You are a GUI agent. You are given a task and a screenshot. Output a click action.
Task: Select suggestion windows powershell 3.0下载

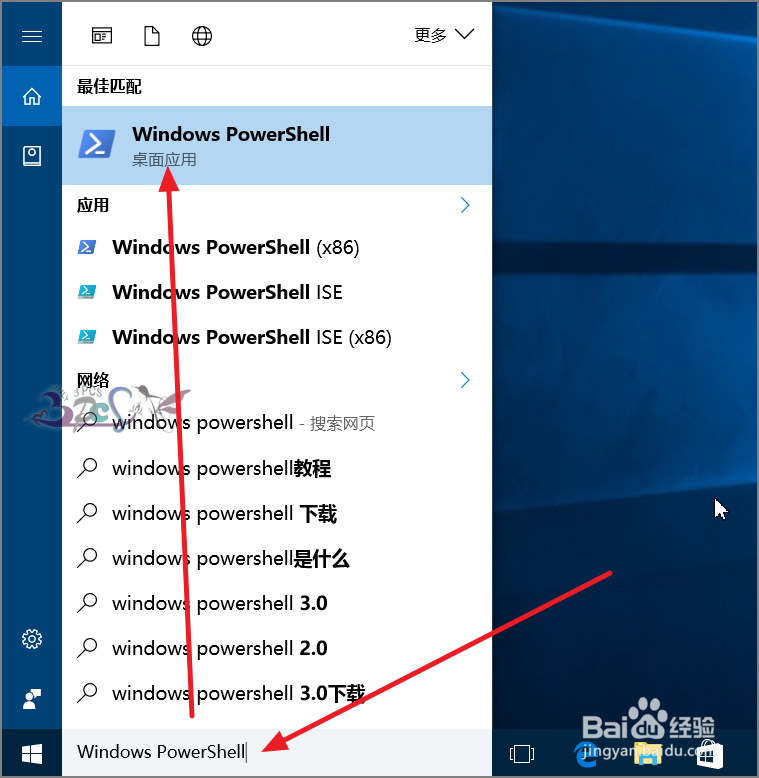[277, 693]
